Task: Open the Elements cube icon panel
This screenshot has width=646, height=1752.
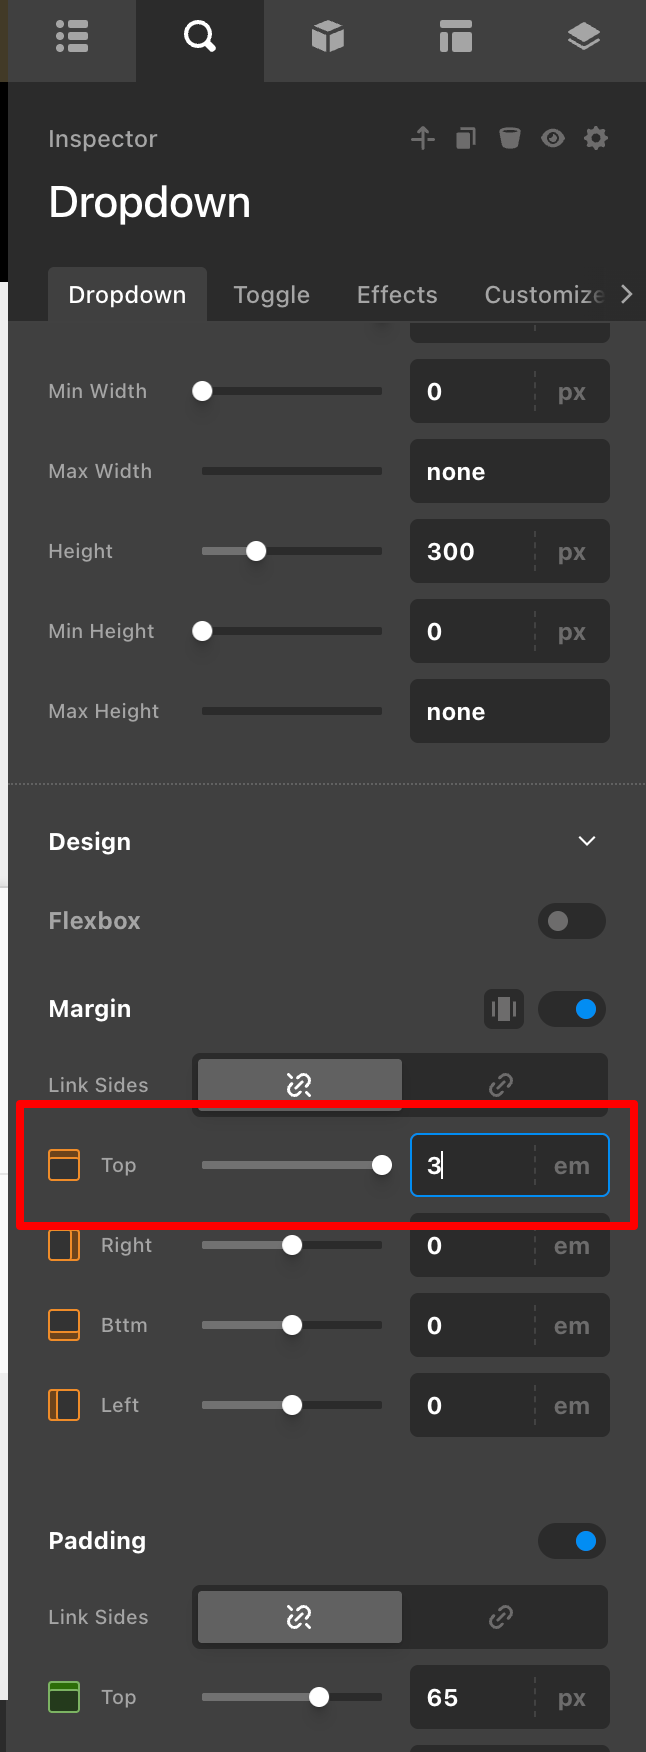Action: (327, 37)
